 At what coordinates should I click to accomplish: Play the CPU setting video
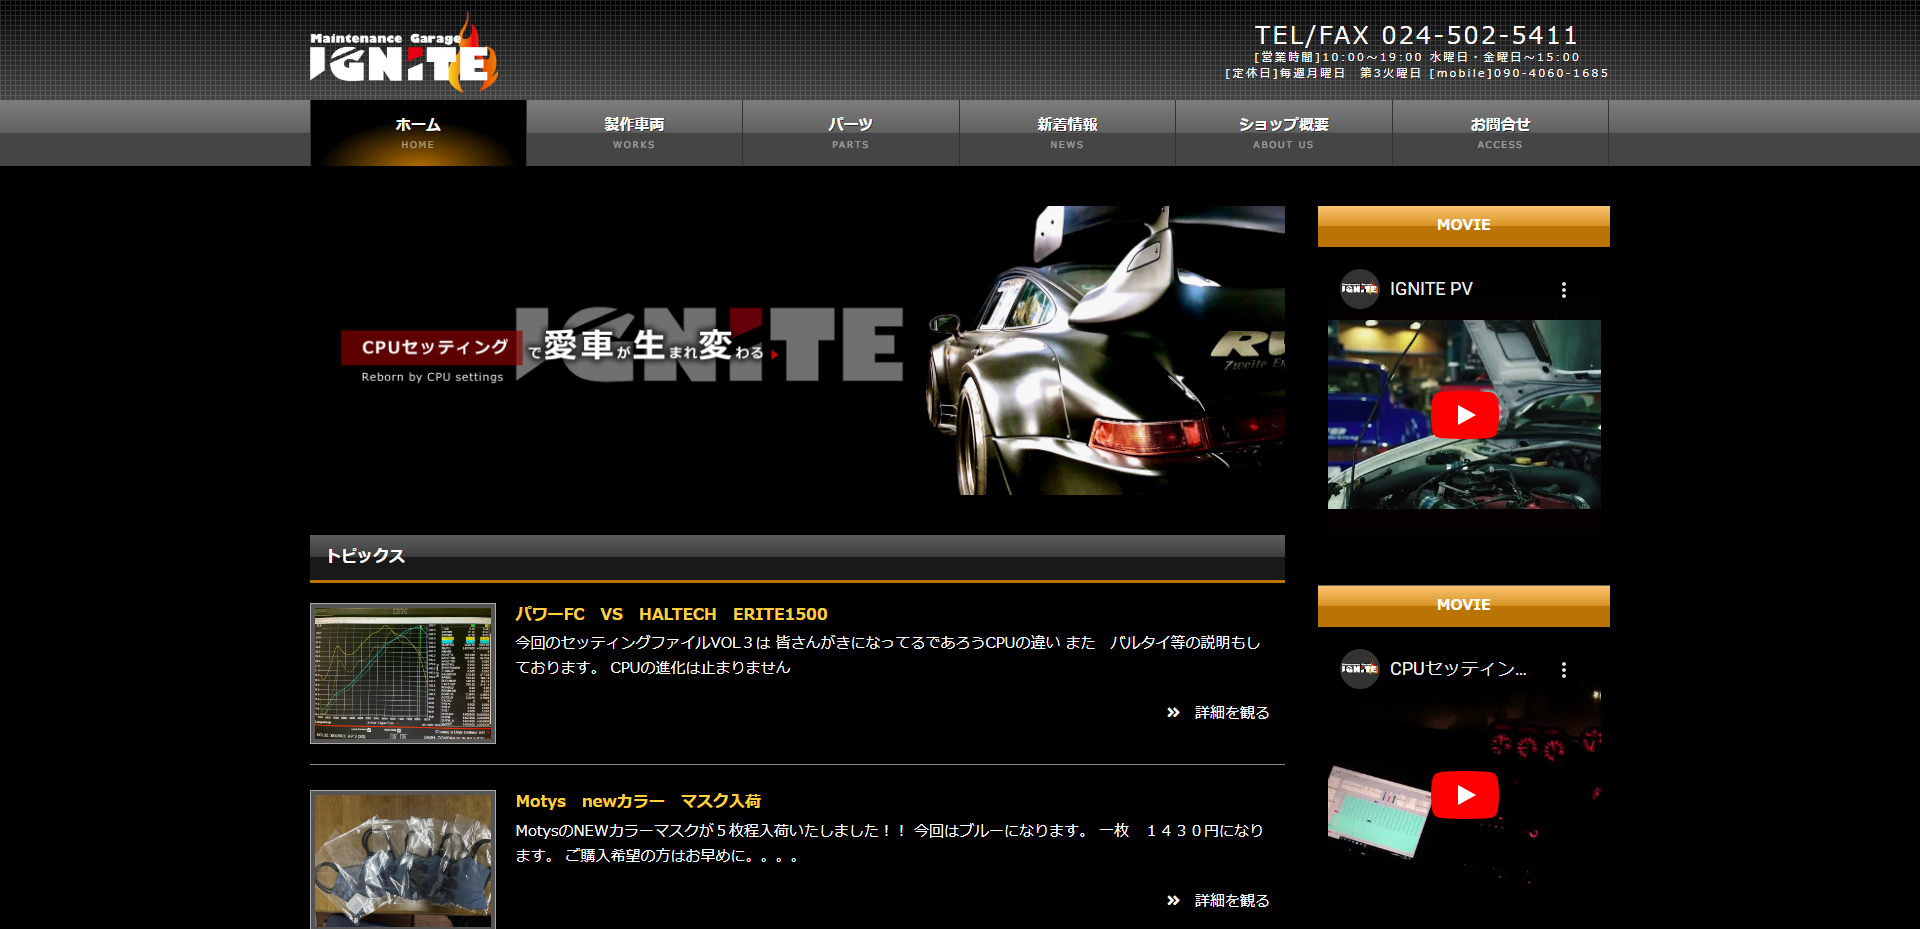click(x=1464, y=795)
